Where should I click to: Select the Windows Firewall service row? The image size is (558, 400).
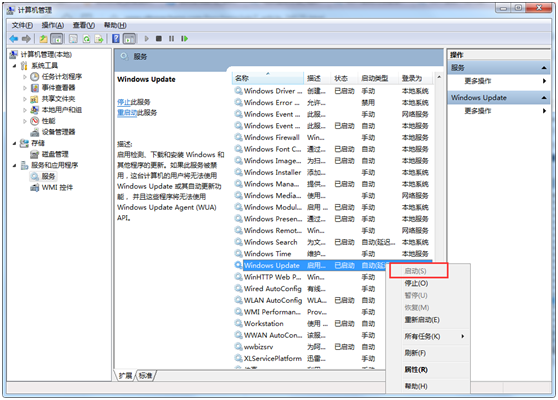[333, 137]
